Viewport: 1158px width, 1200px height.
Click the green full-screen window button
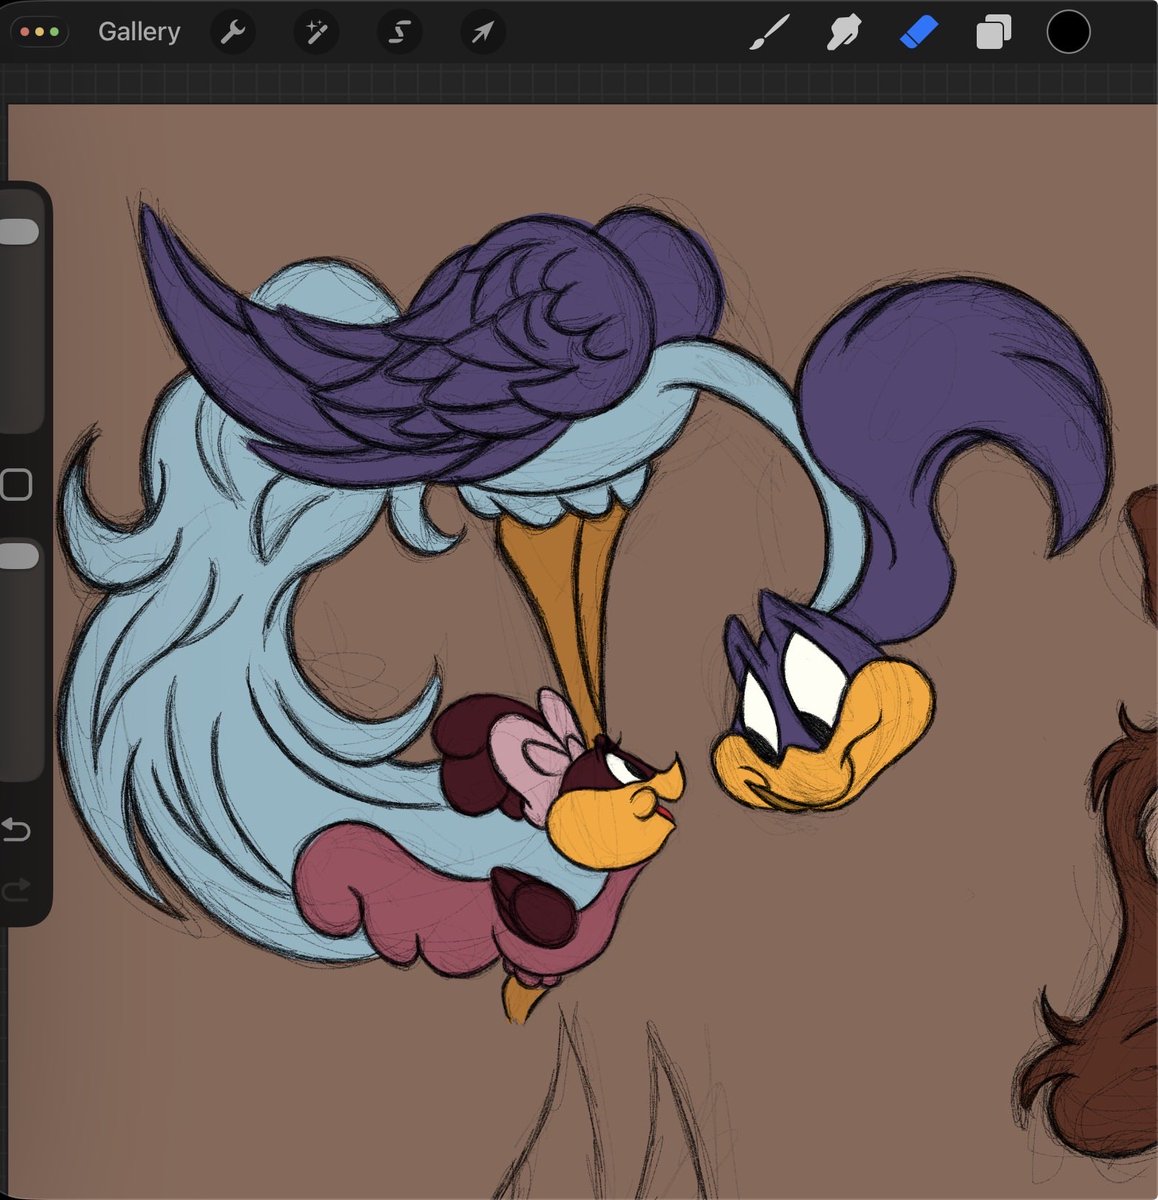point(53,32)
